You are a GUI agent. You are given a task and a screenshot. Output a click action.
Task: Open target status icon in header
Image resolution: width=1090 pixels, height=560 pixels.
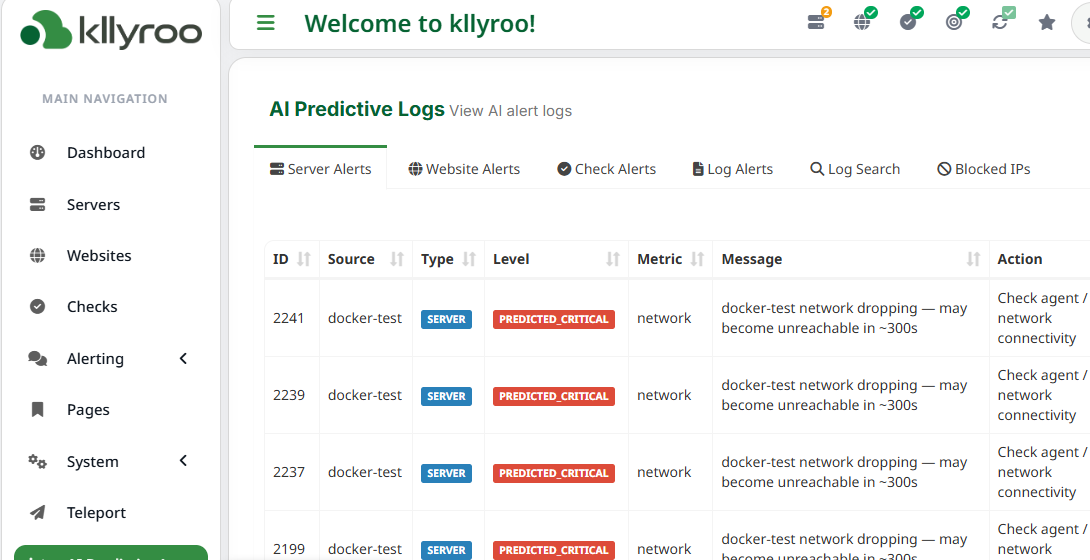954,22
